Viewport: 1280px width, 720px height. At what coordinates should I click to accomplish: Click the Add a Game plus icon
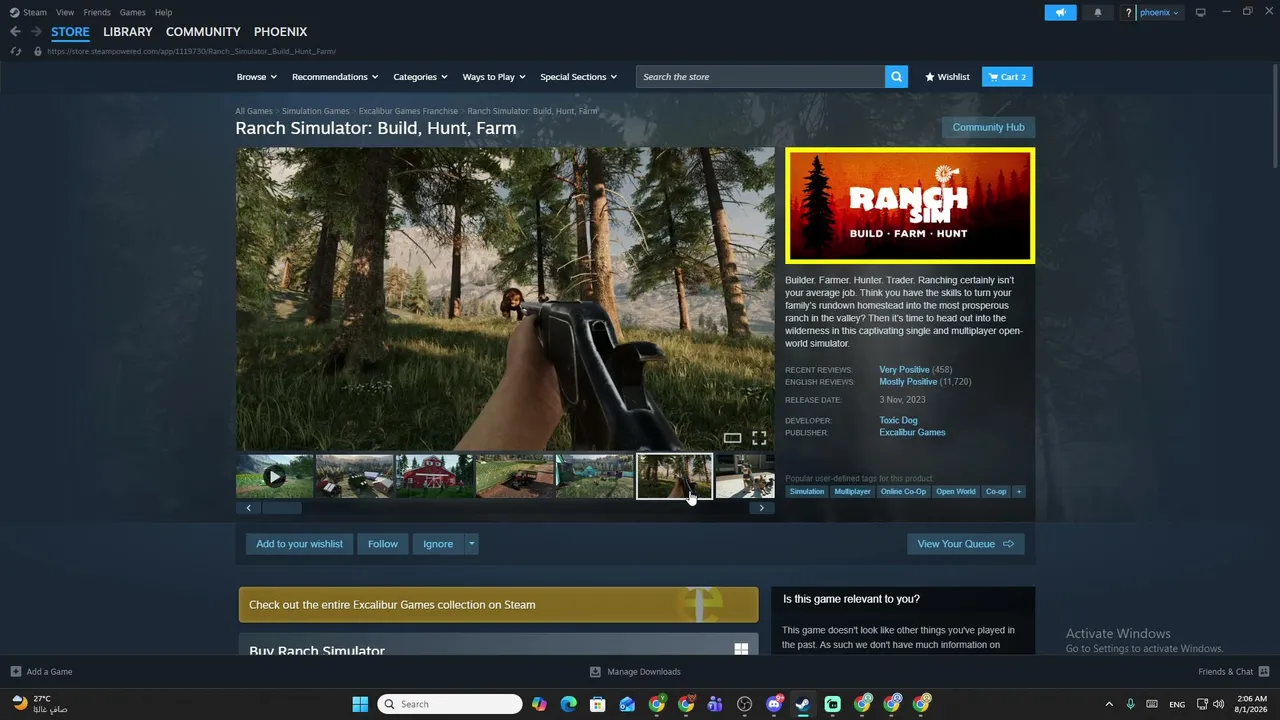click(x=15, y=672)
